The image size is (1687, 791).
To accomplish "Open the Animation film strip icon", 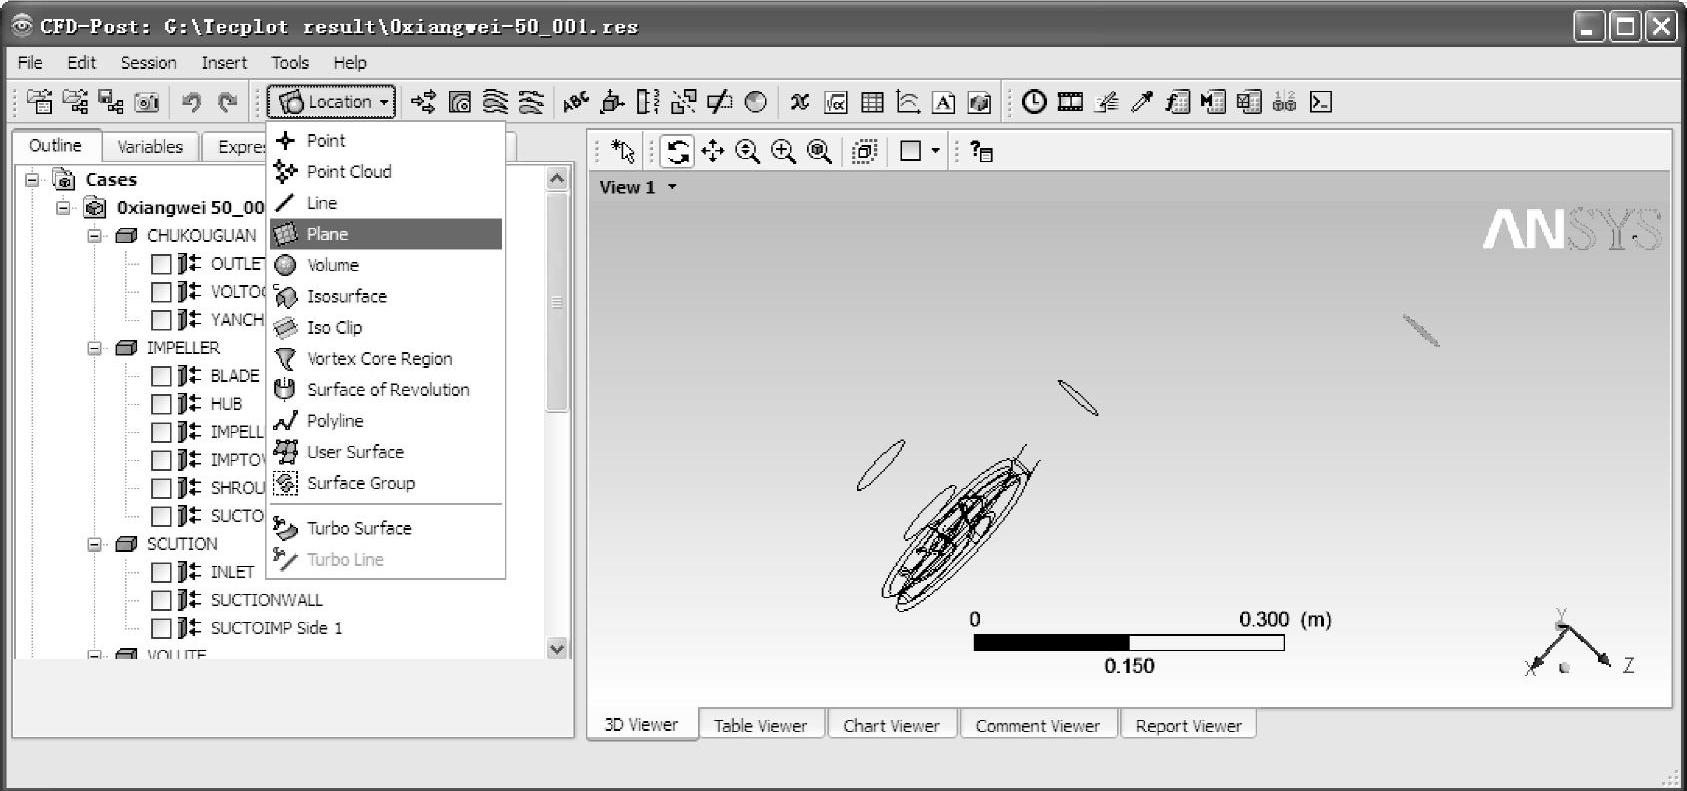I will point(1070,102).
